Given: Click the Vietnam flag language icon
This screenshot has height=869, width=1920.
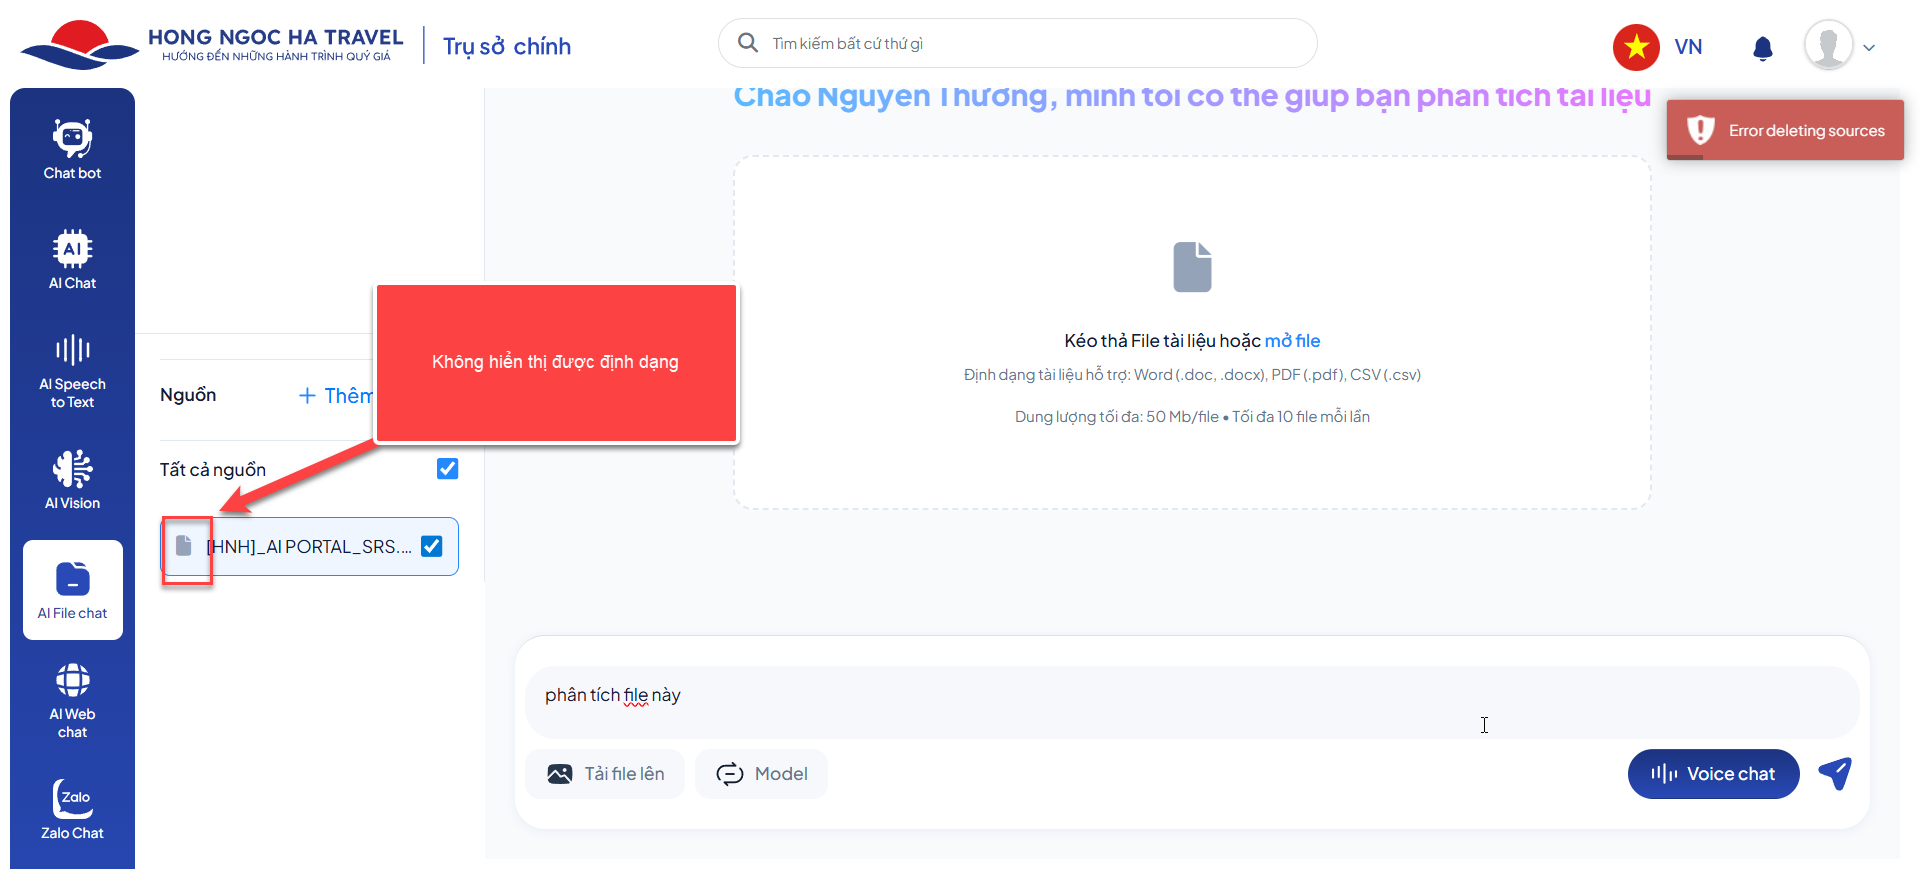Looking at the screenshot, I should click(1636, 47).
